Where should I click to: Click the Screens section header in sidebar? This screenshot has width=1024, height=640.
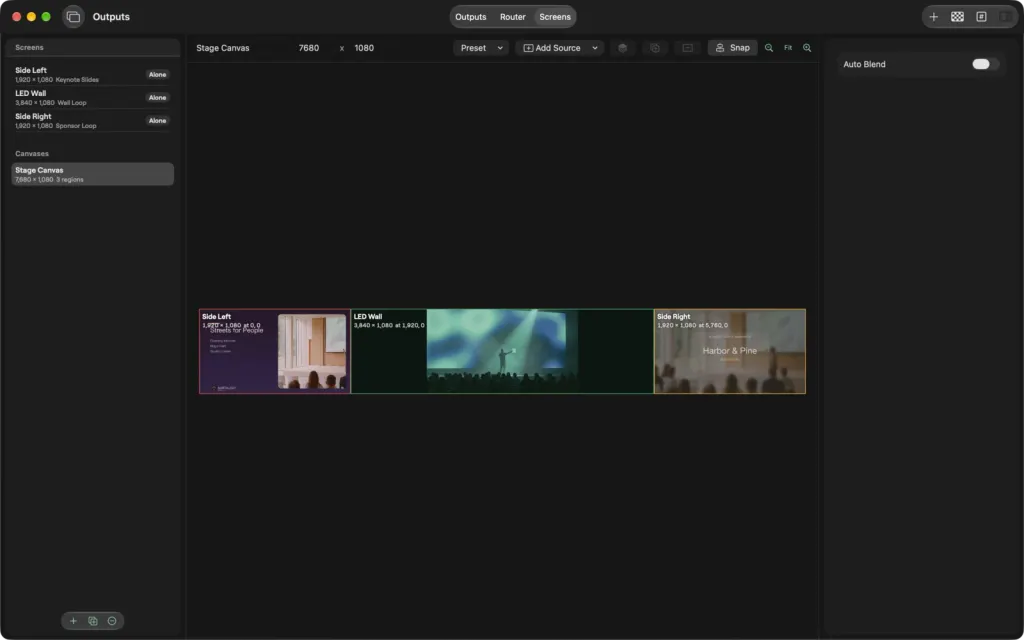click(29, 47)
